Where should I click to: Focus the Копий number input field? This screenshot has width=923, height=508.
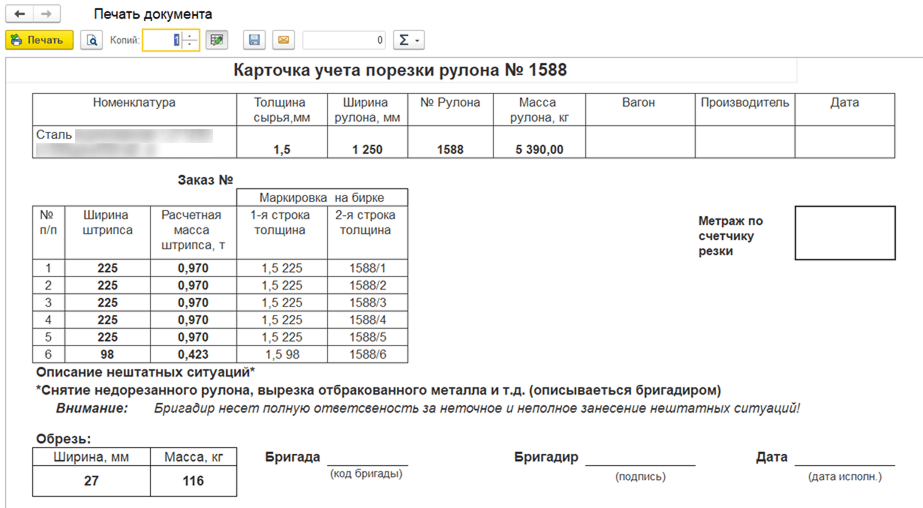(162, 40)
